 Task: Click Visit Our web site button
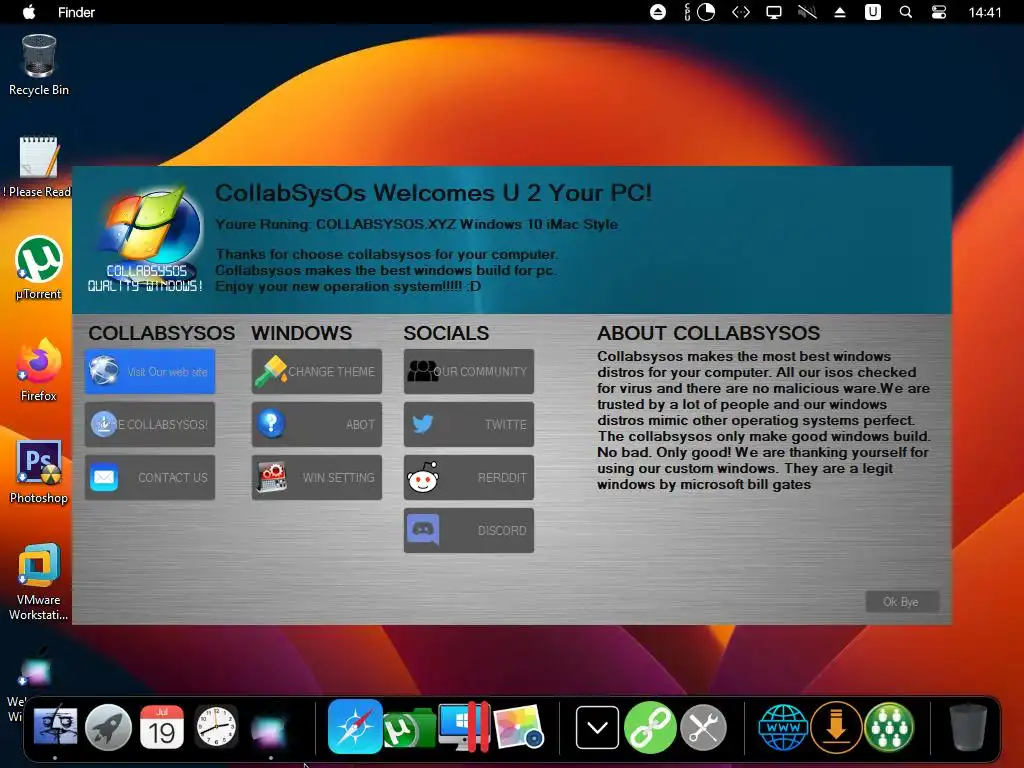150,372
